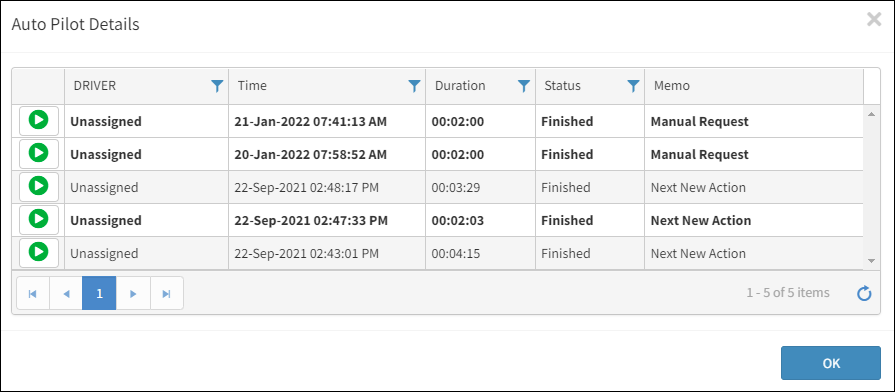Image resolution: width=895 pixels, height=392 pixels.
Task: Open the Duration column filter
Action: click(x=523, y=86)
